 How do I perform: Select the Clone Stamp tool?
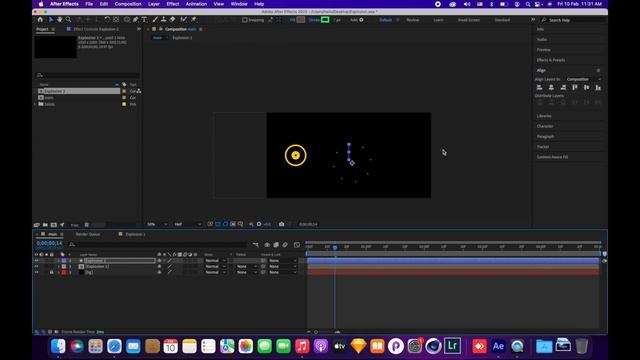click(x=164, y=20)
